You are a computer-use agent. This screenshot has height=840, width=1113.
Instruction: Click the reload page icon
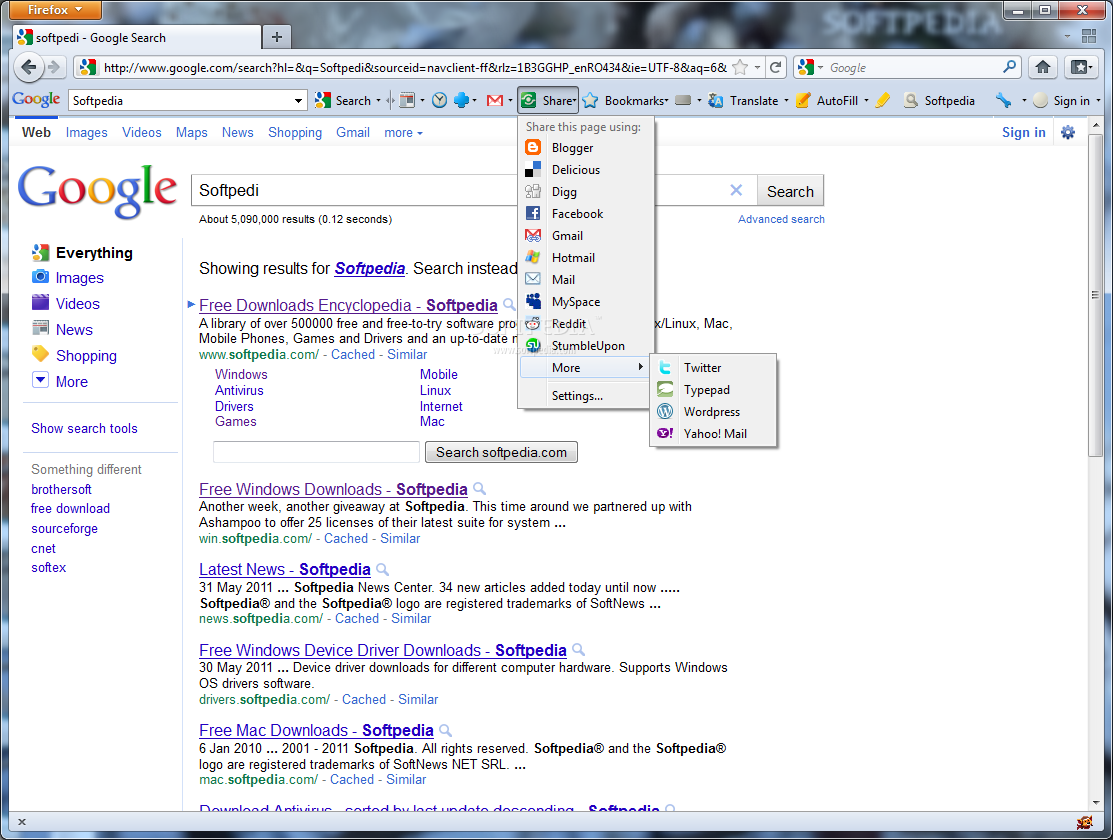pyautogui.click(x=776, y=67)
